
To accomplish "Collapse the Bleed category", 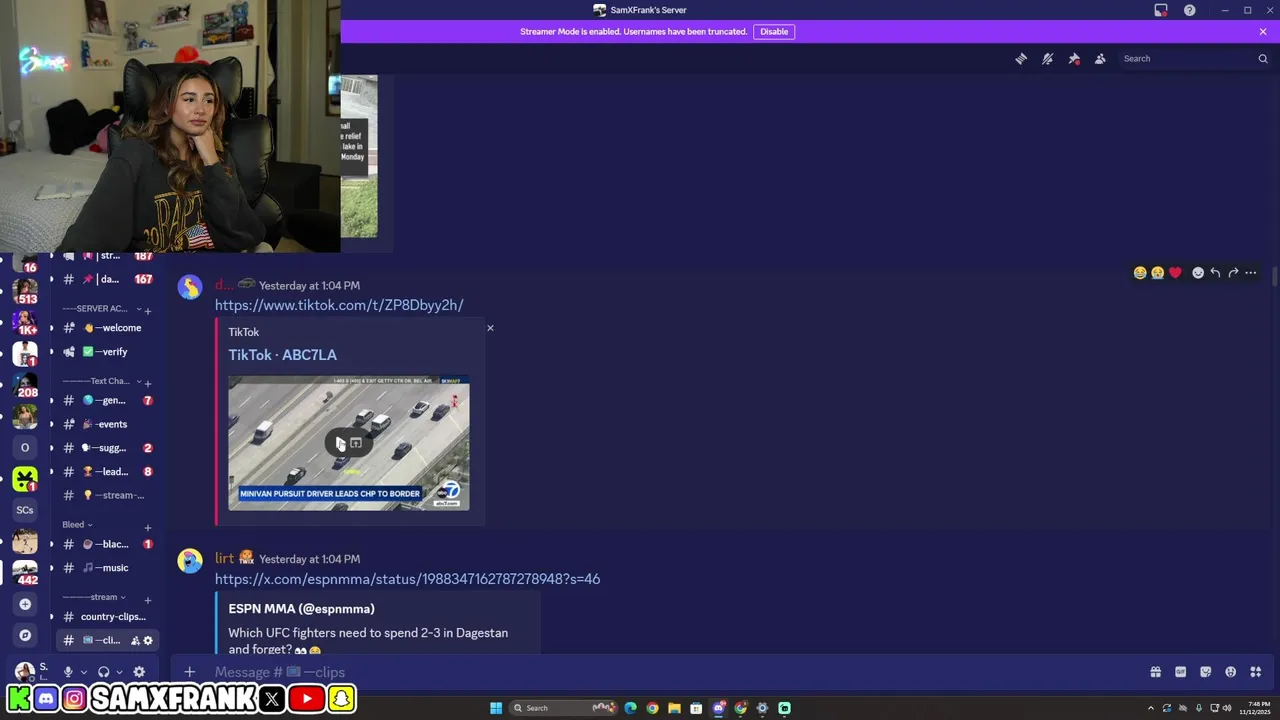I will click(77, 525).
